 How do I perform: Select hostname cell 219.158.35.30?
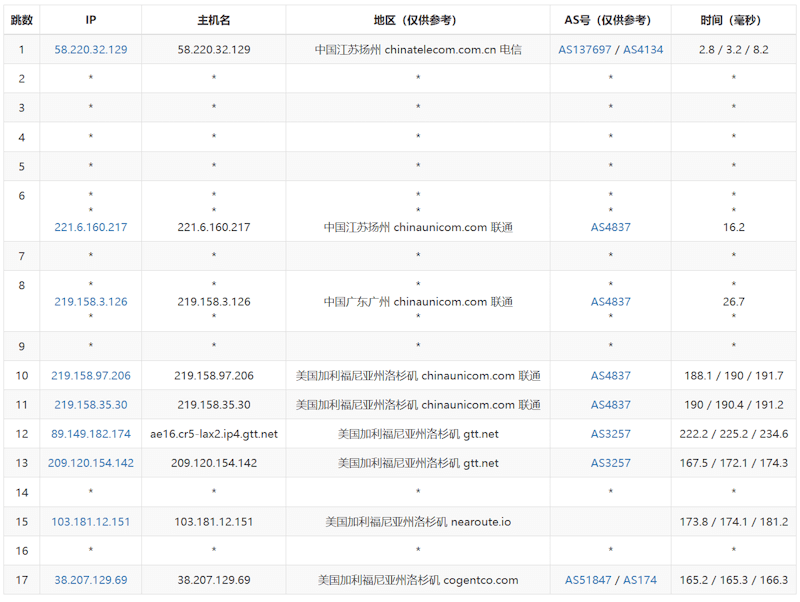click(x=214, y=405)
